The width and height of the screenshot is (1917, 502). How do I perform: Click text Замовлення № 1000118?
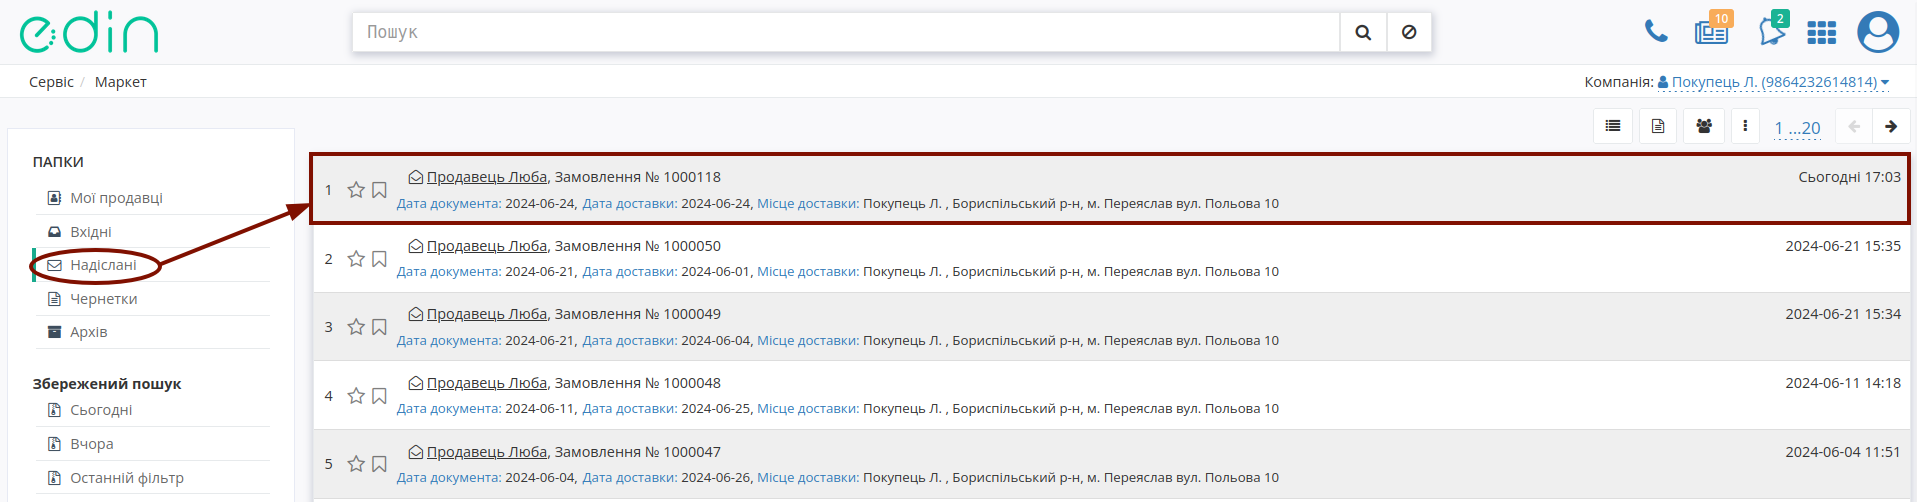[638, 177]
